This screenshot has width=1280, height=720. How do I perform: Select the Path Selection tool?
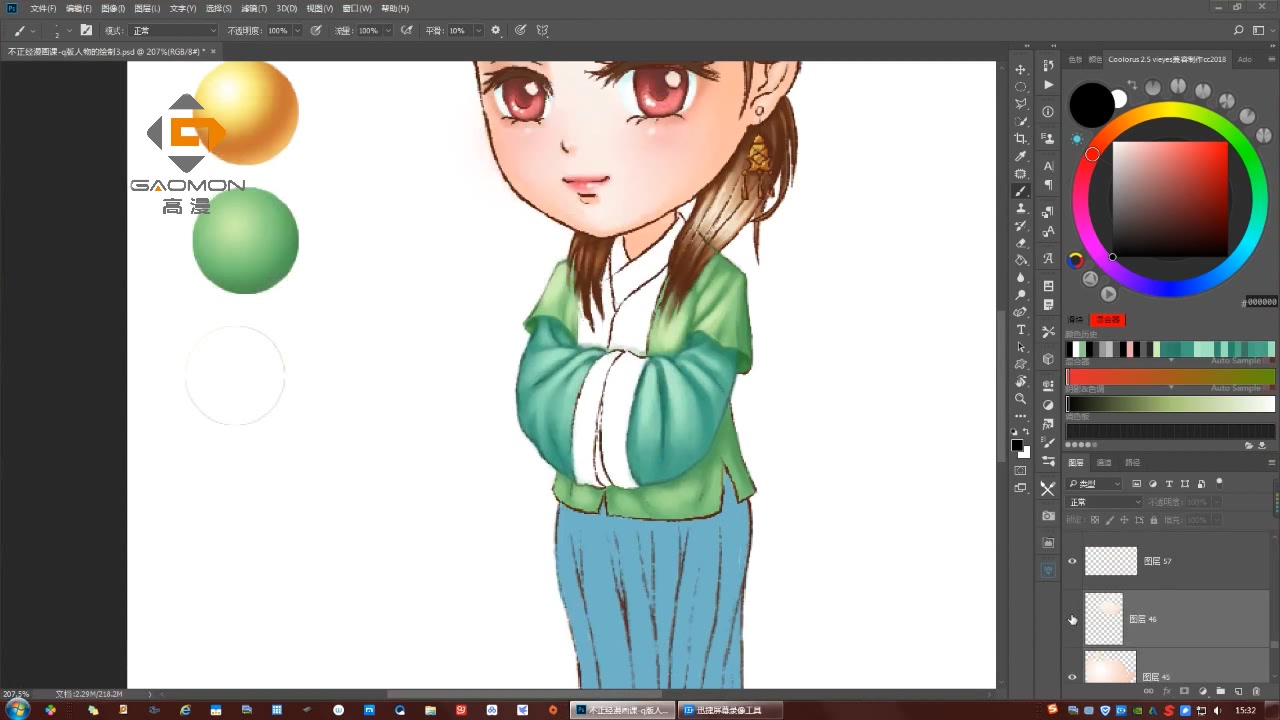1021,347
